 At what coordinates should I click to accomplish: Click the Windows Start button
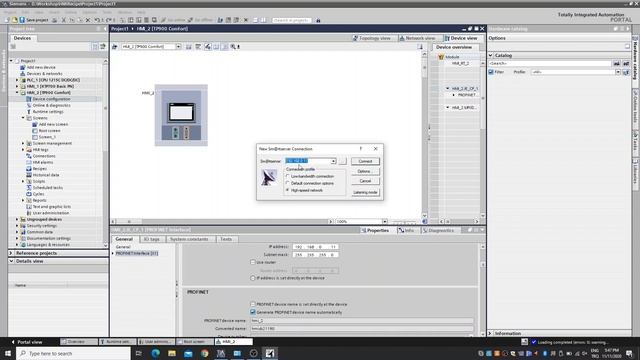8,353
